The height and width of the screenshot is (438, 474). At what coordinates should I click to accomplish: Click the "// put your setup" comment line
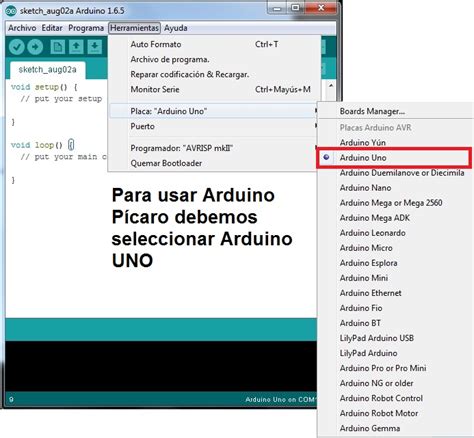[61, 99]
